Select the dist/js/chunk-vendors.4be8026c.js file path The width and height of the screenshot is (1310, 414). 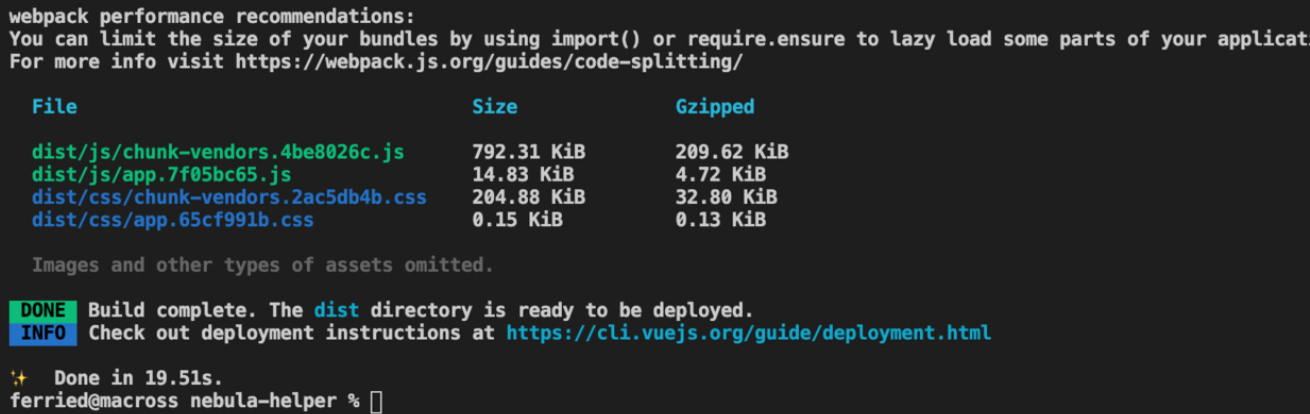tap(218, 152)
